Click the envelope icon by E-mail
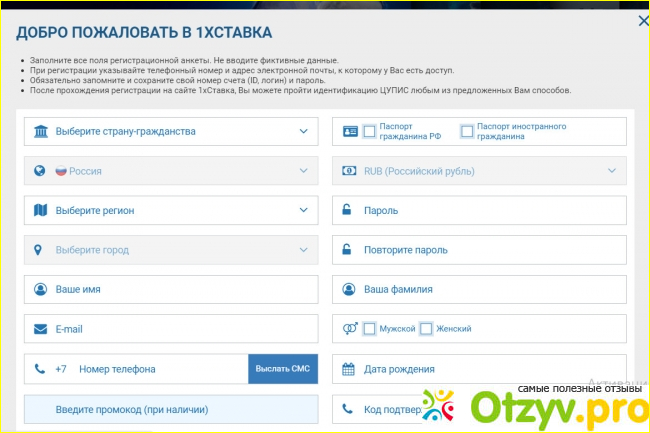The image size is (650, 433). (40, 329)
